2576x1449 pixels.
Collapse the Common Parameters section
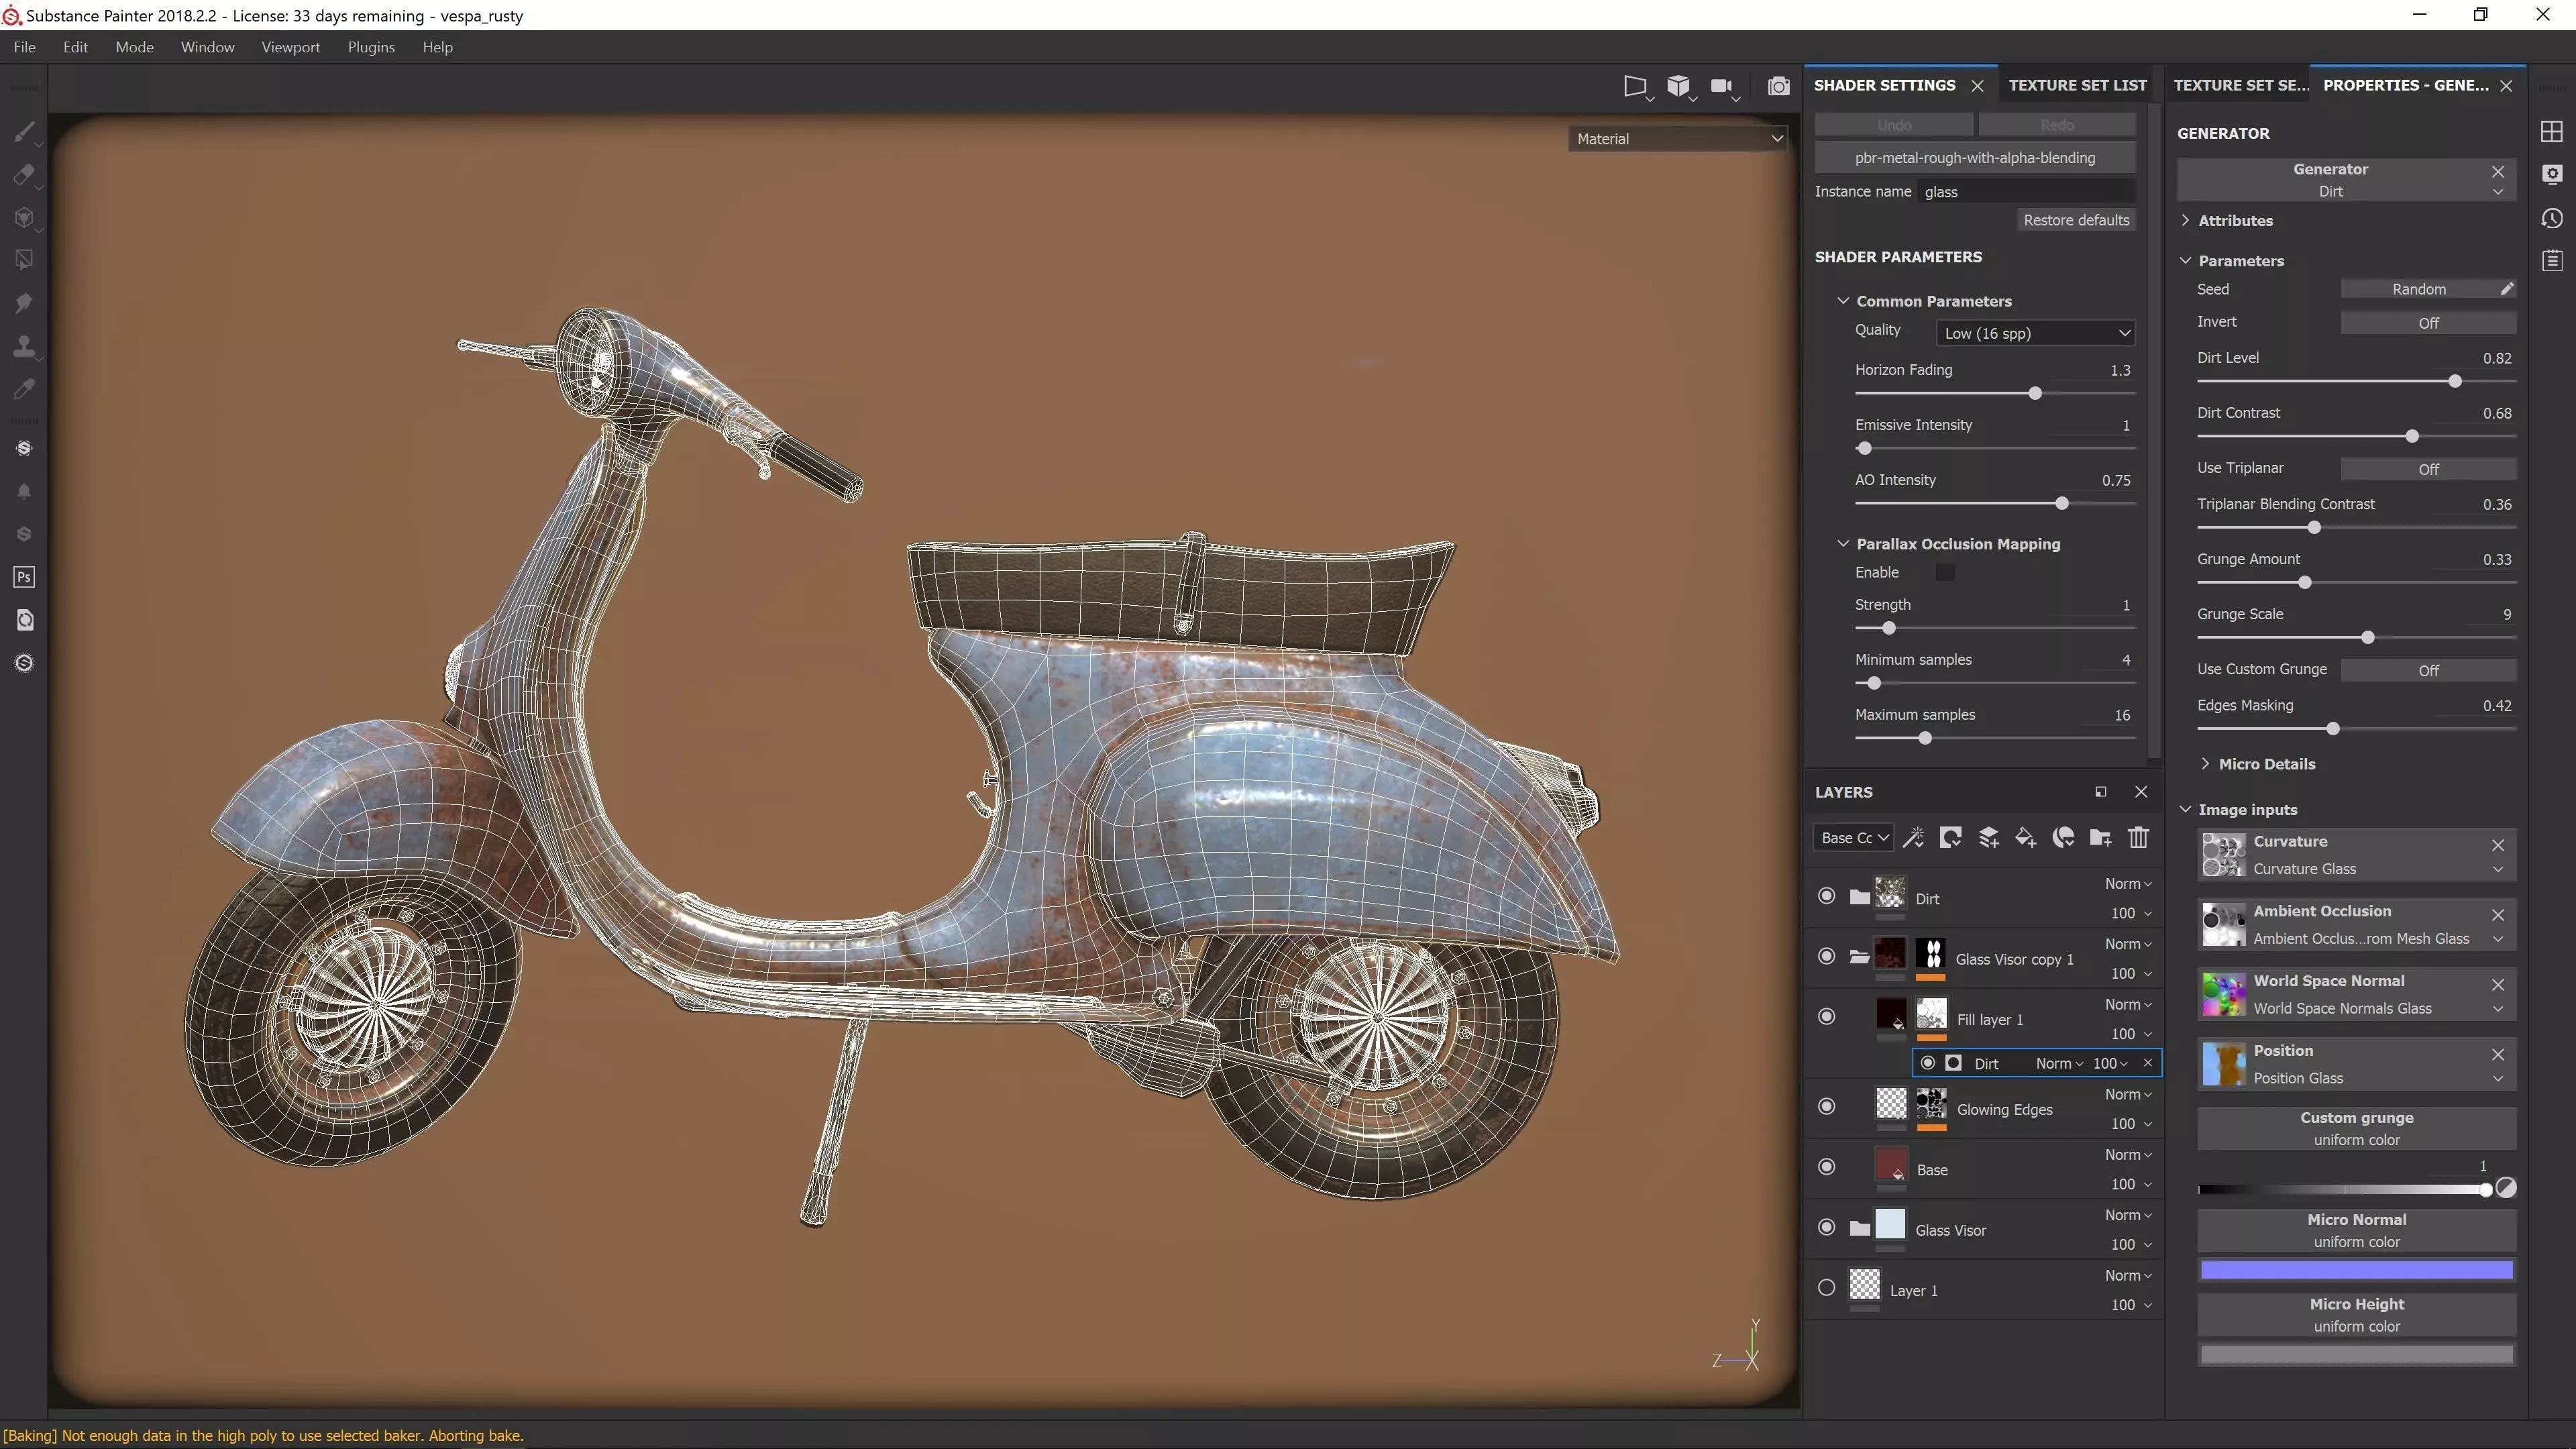click(1843, 301)
